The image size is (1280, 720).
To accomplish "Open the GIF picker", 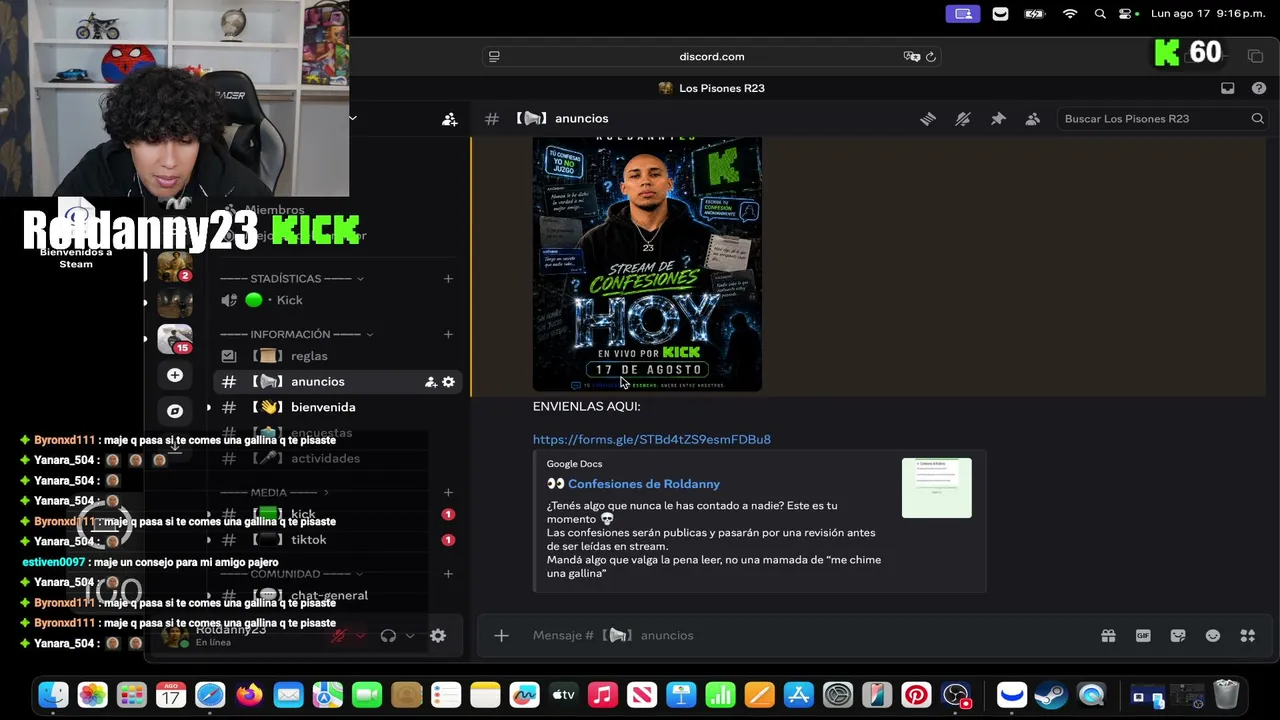I will tap(1144, 636).
